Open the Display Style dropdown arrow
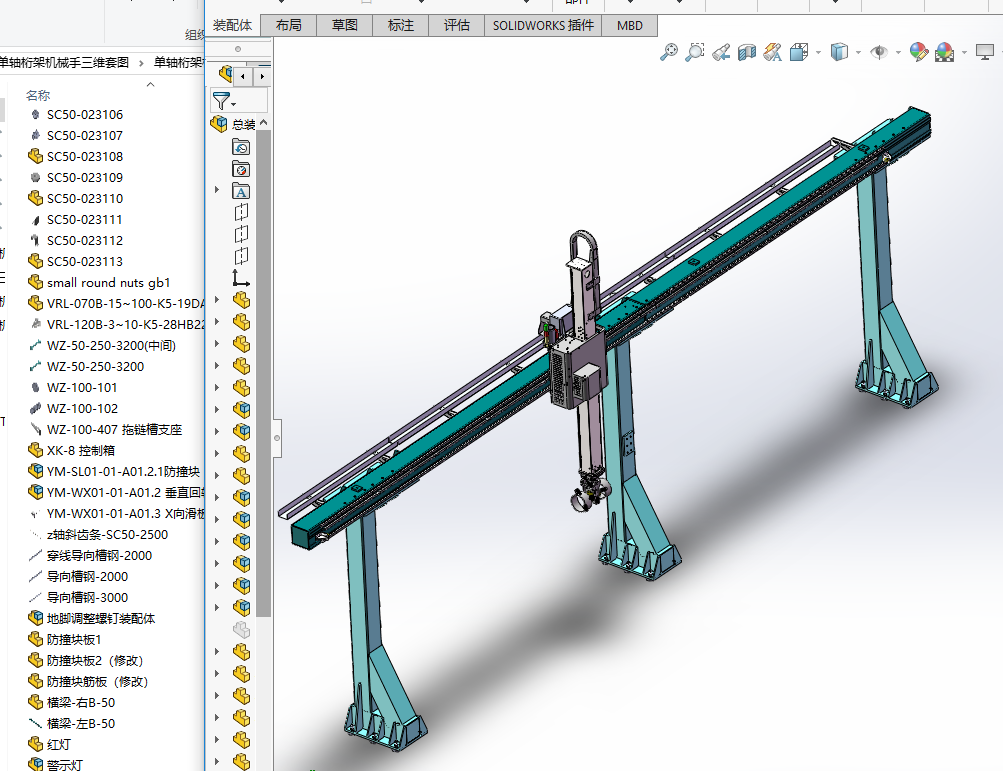The height and width of the screenshot is (771, 1003). (x=857, y=53)
